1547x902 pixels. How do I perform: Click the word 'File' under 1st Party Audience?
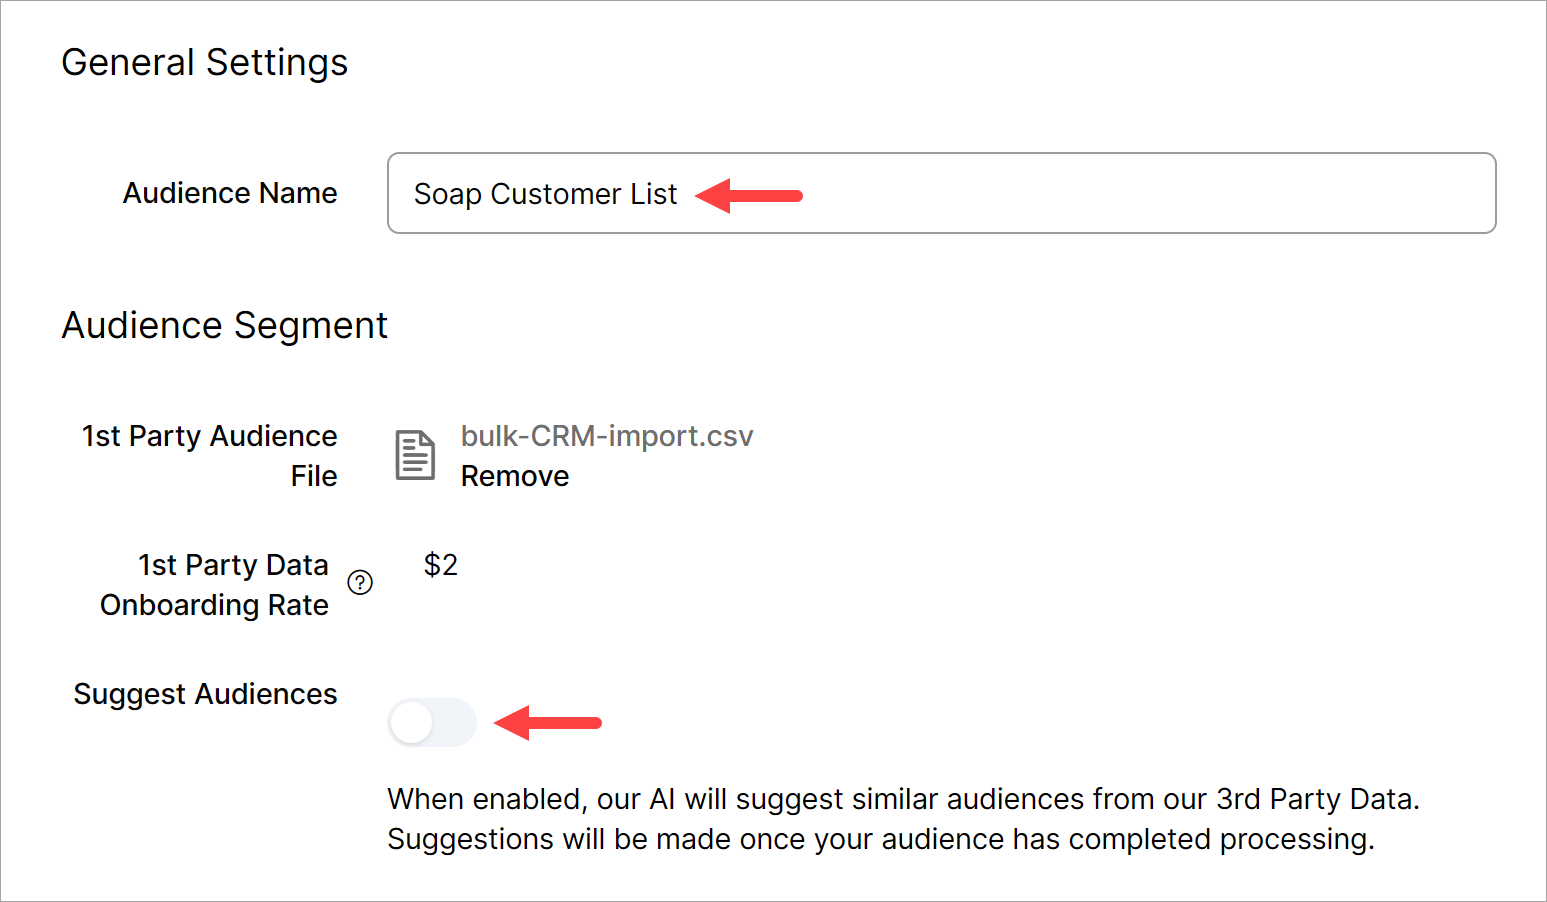[314, 476]
